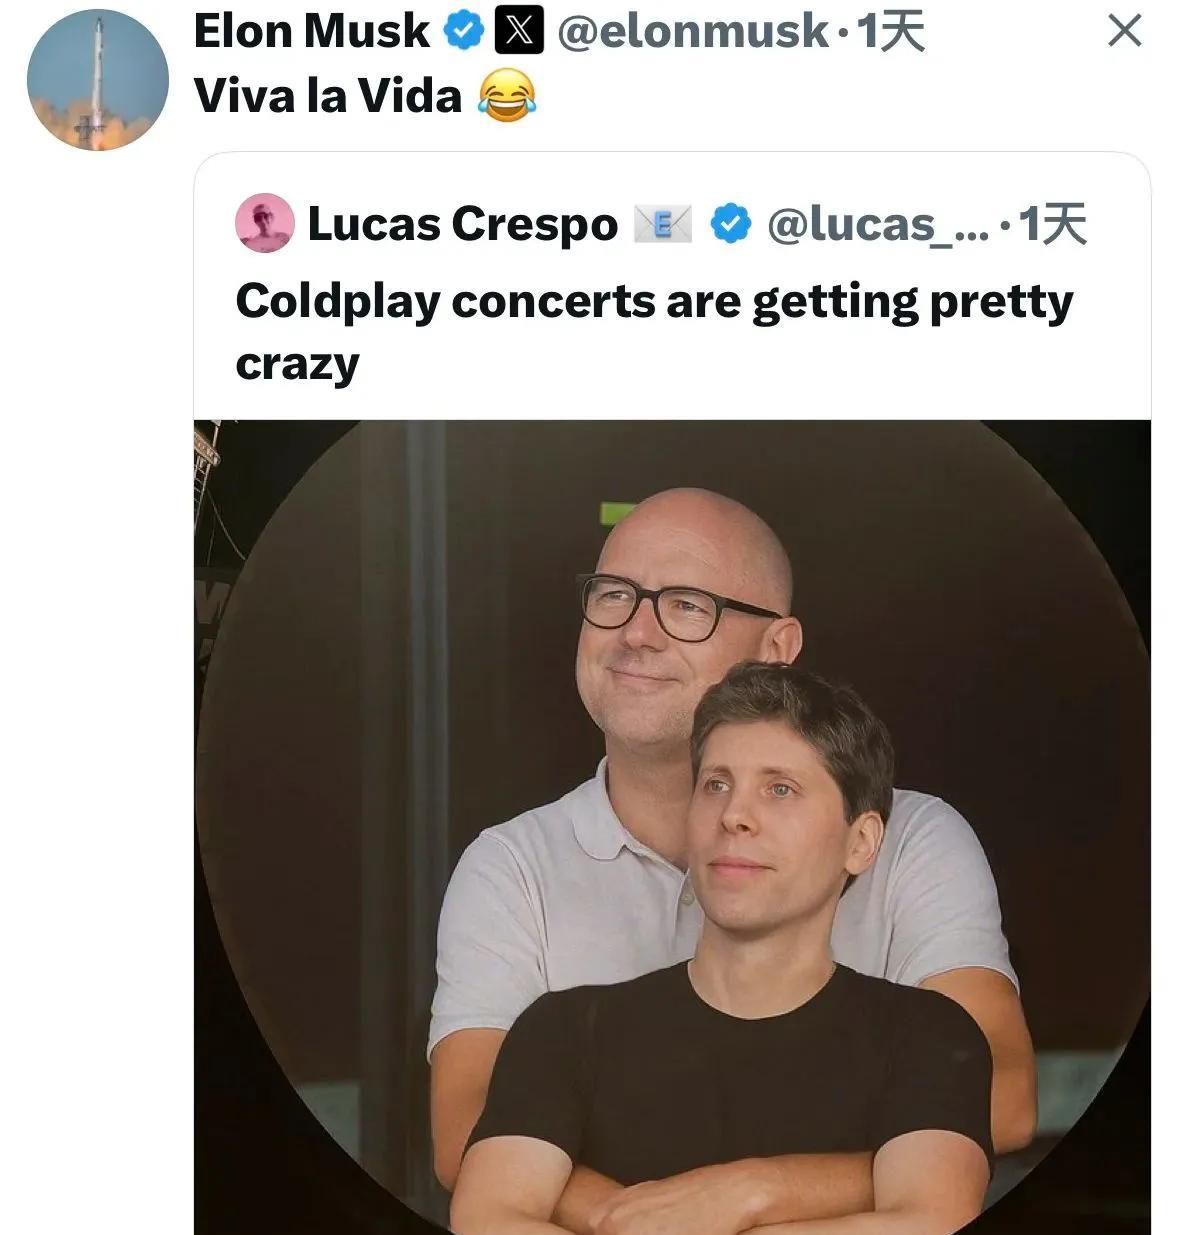This screenshot has height=1235, width=1179.
Task: Open the truncated @lucas_ handle
Action: [x=877, y=224]
